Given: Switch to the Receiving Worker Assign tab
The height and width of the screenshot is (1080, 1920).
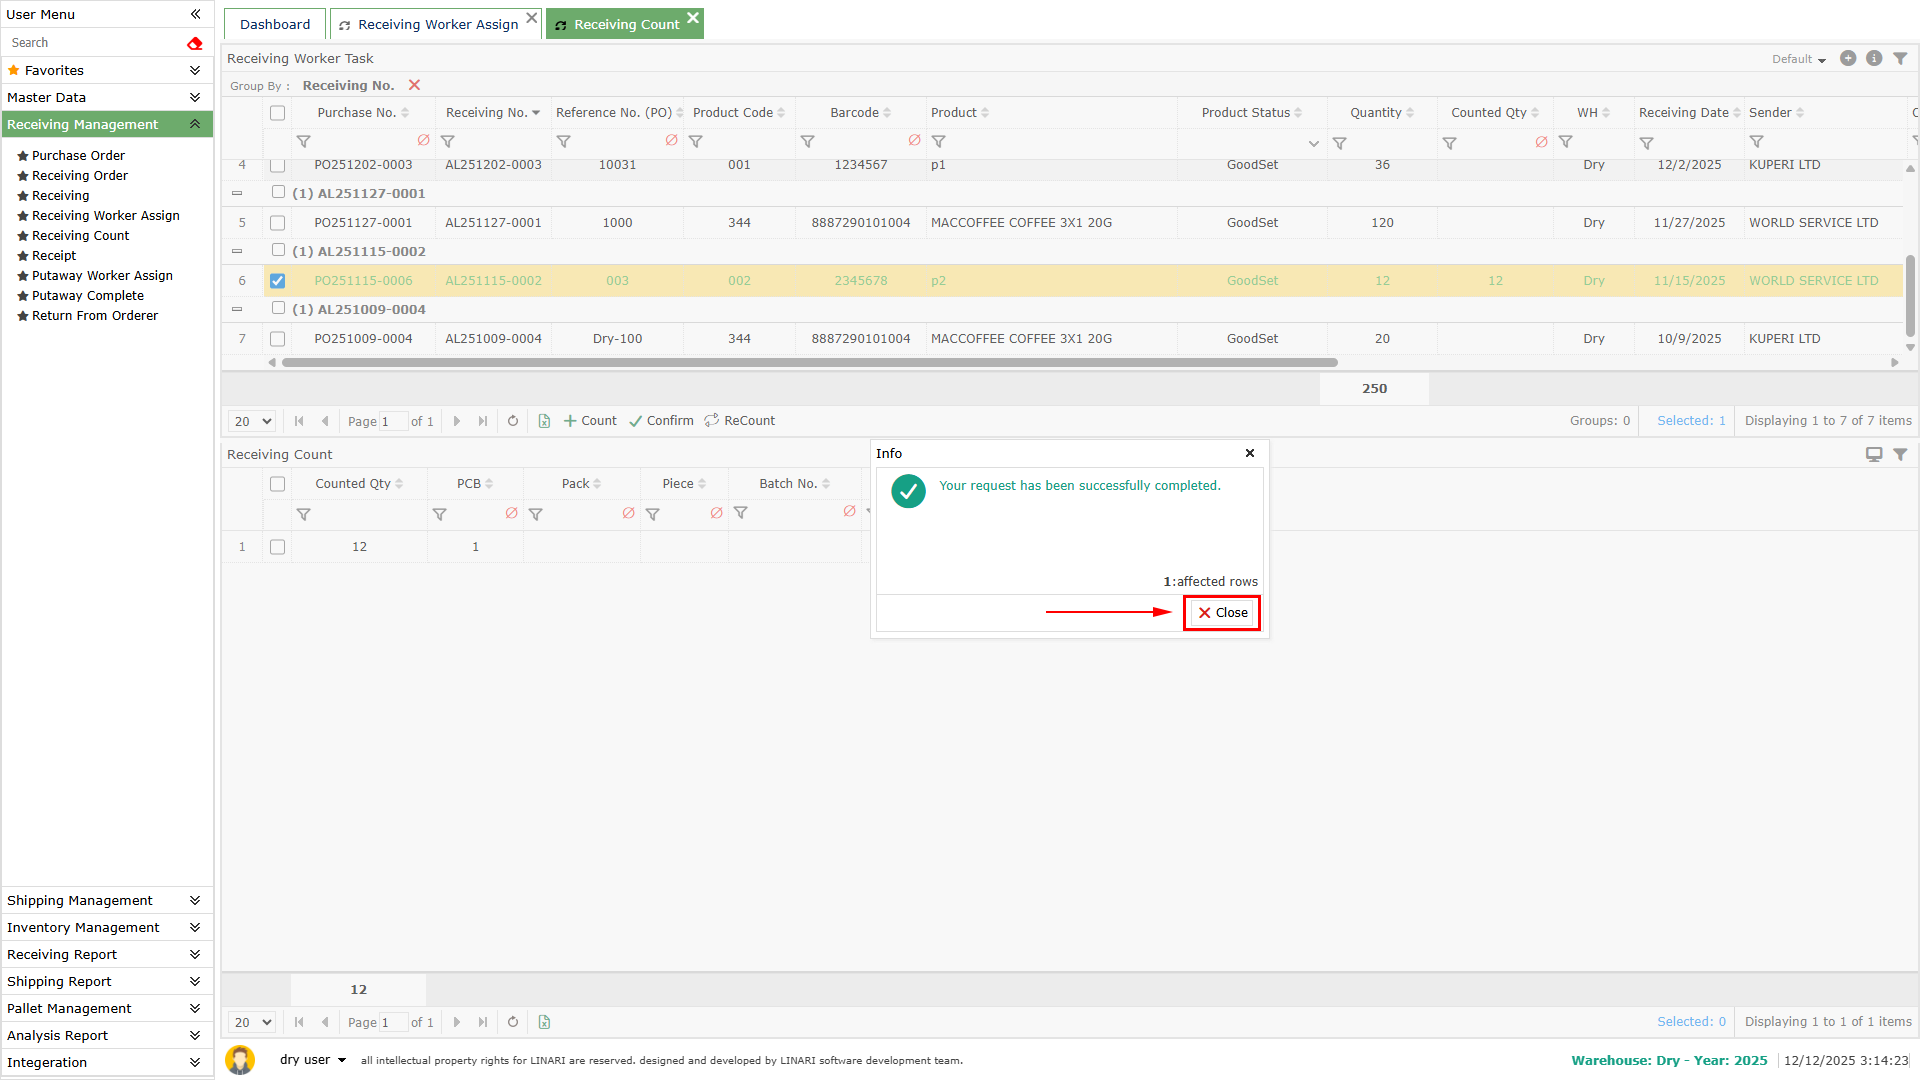Looking at the screenshot, I should click(437, 24).
